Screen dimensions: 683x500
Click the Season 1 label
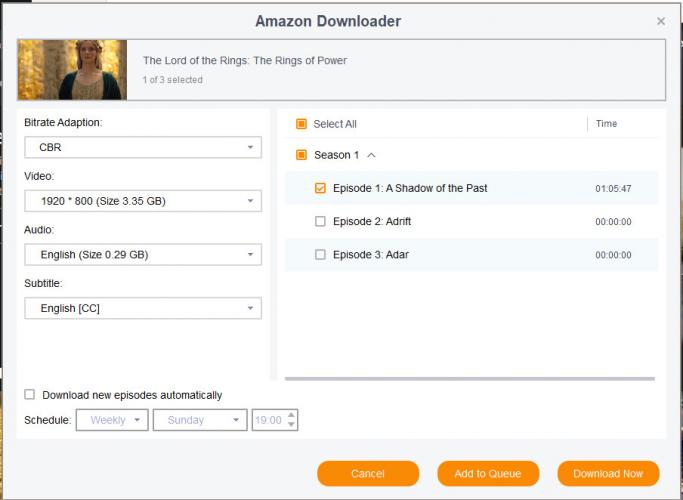(337, 155)
